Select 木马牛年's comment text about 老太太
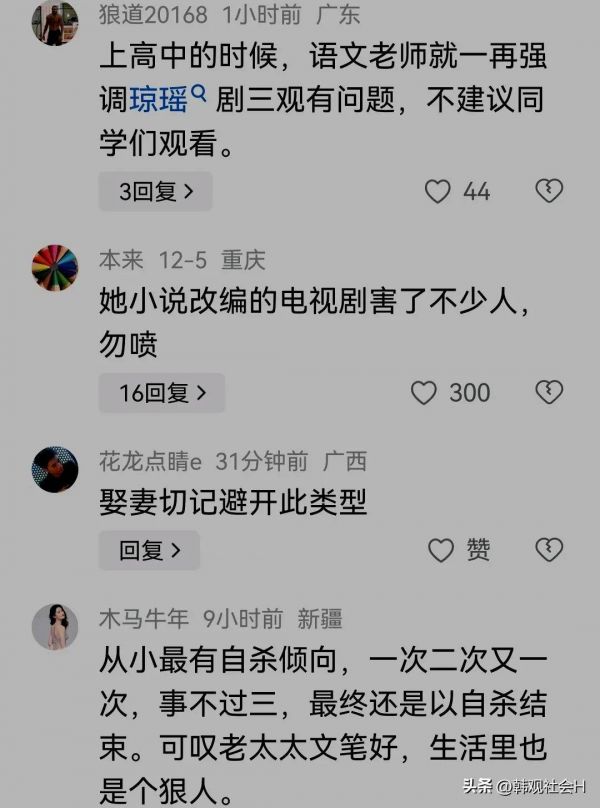 coord(323,725)
